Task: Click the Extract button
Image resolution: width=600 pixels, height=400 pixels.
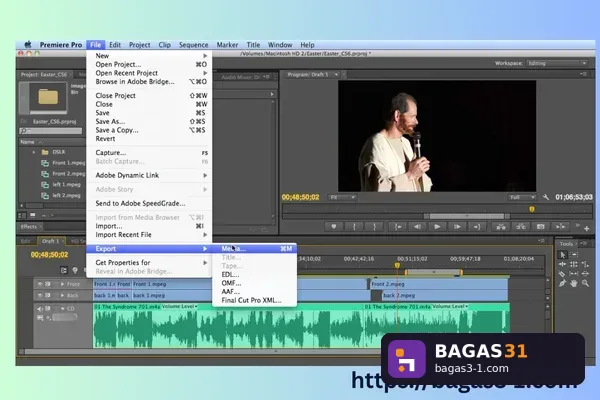Action: coord(521,227)
